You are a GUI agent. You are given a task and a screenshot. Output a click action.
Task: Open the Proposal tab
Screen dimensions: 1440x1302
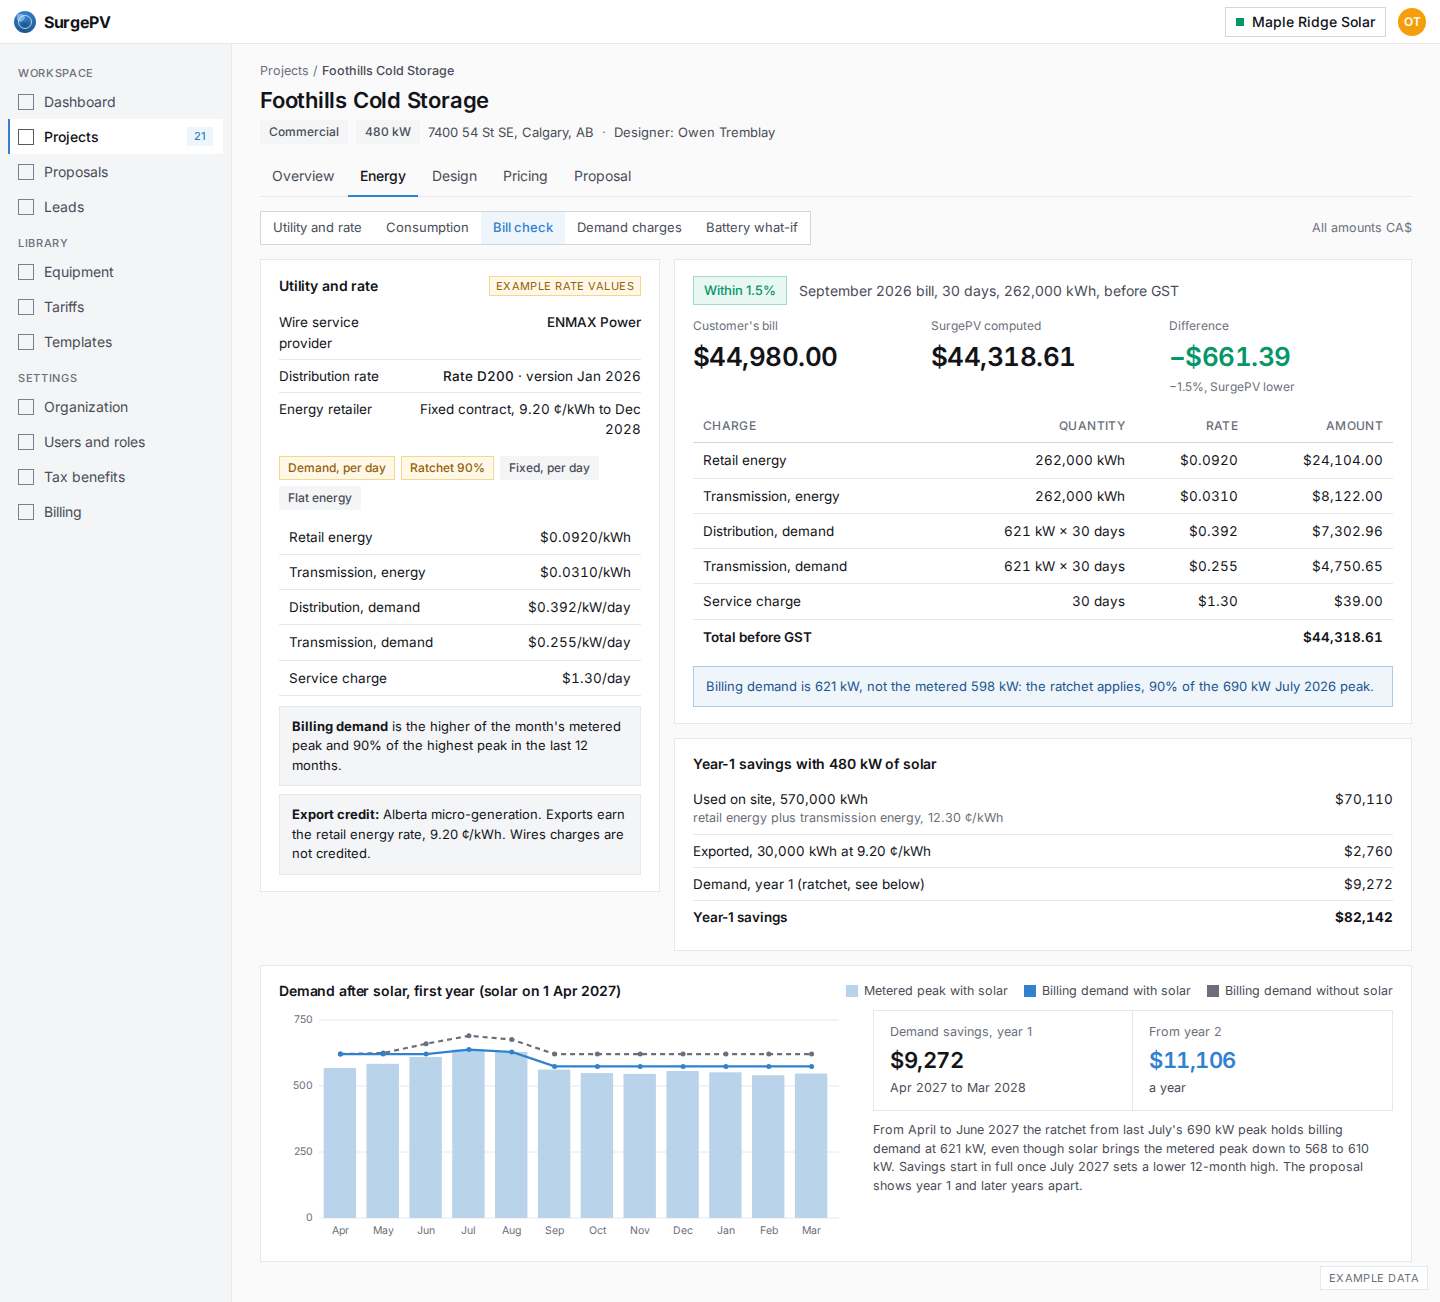(x=602, y=176)
